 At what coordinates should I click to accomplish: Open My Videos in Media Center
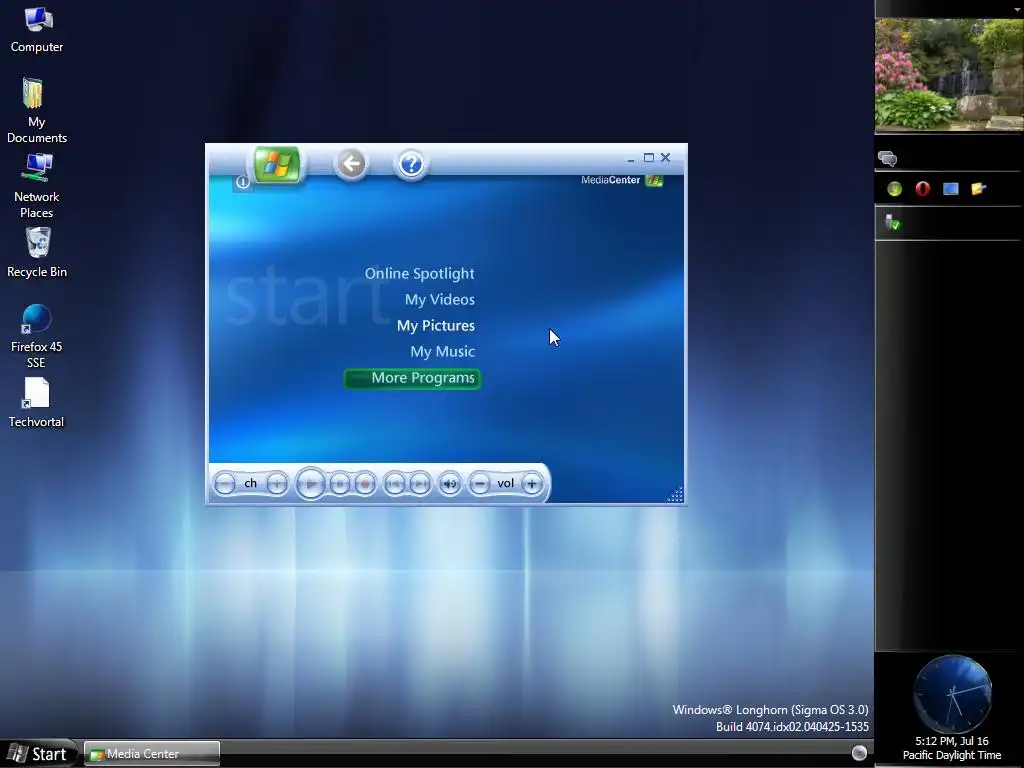tap(440, 300)
